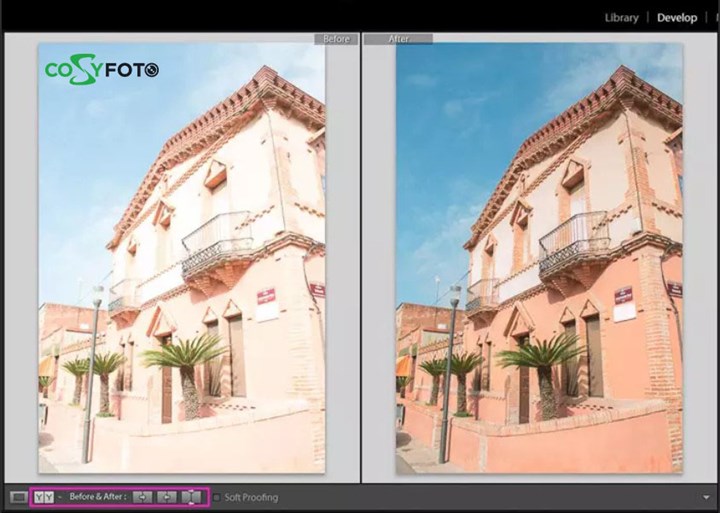The width and height of the screenshot is (720, 513).
Task: Click the Before label tab
Action: (x=336, y=39)
